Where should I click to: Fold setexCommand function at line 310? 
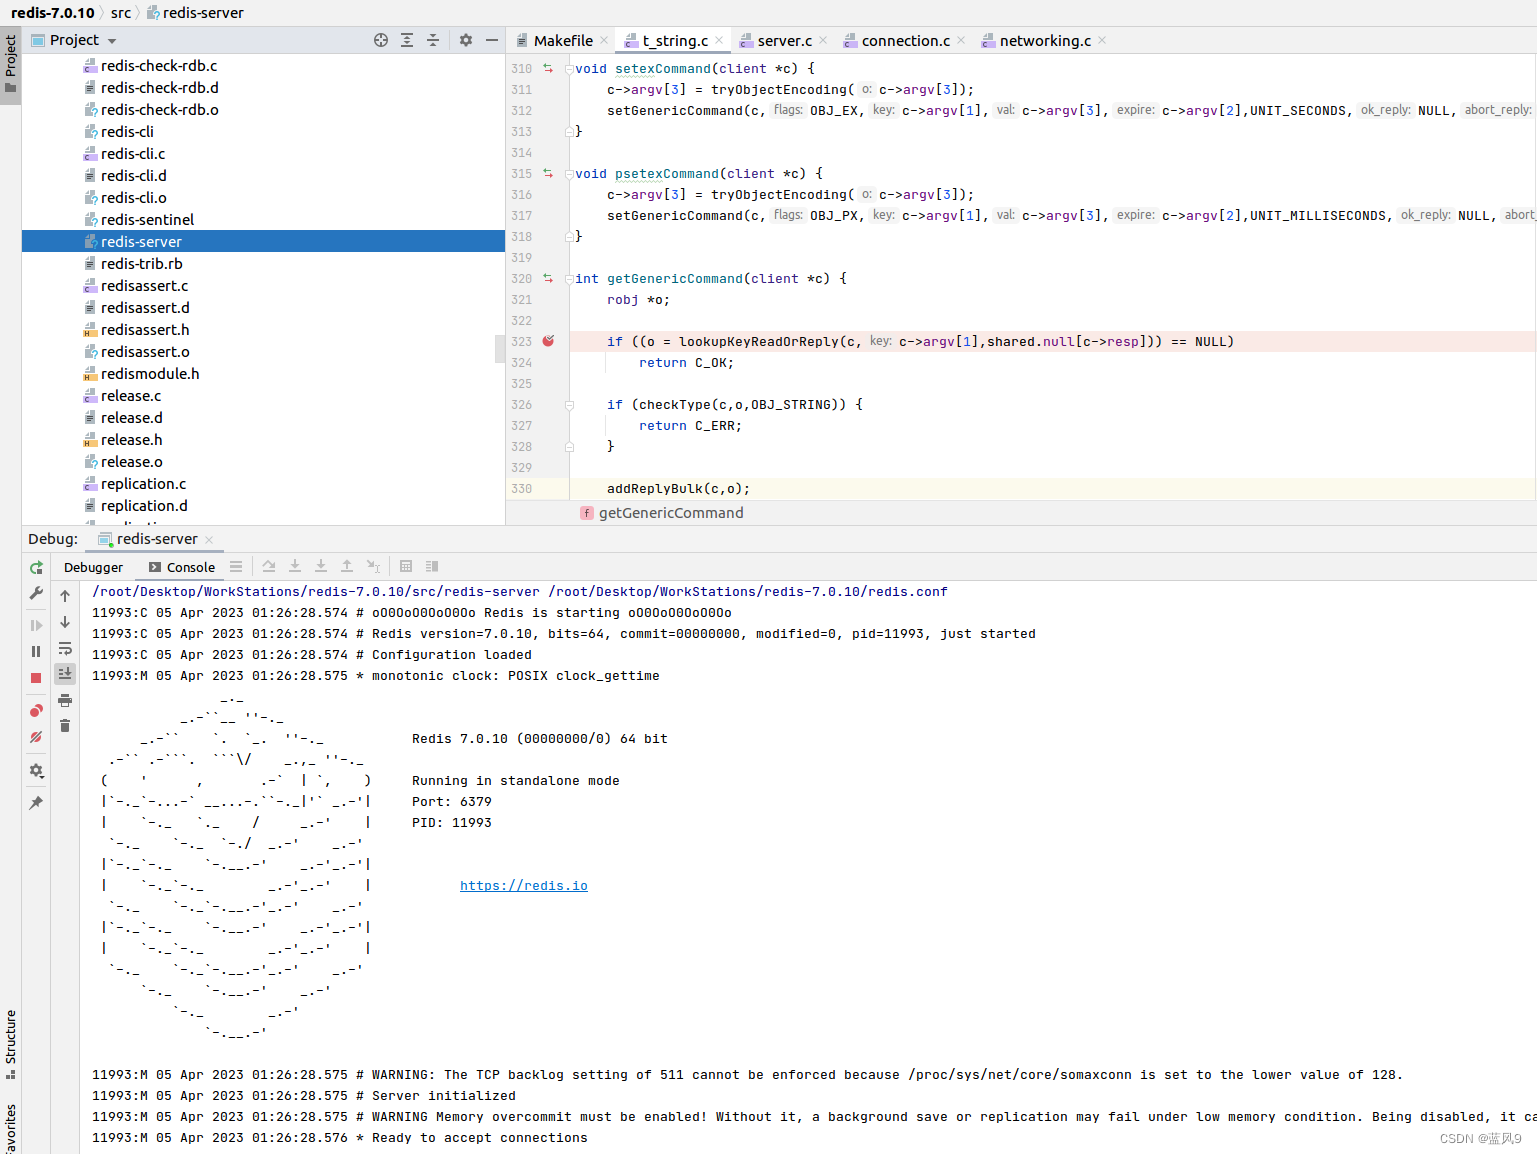[569, 69]
